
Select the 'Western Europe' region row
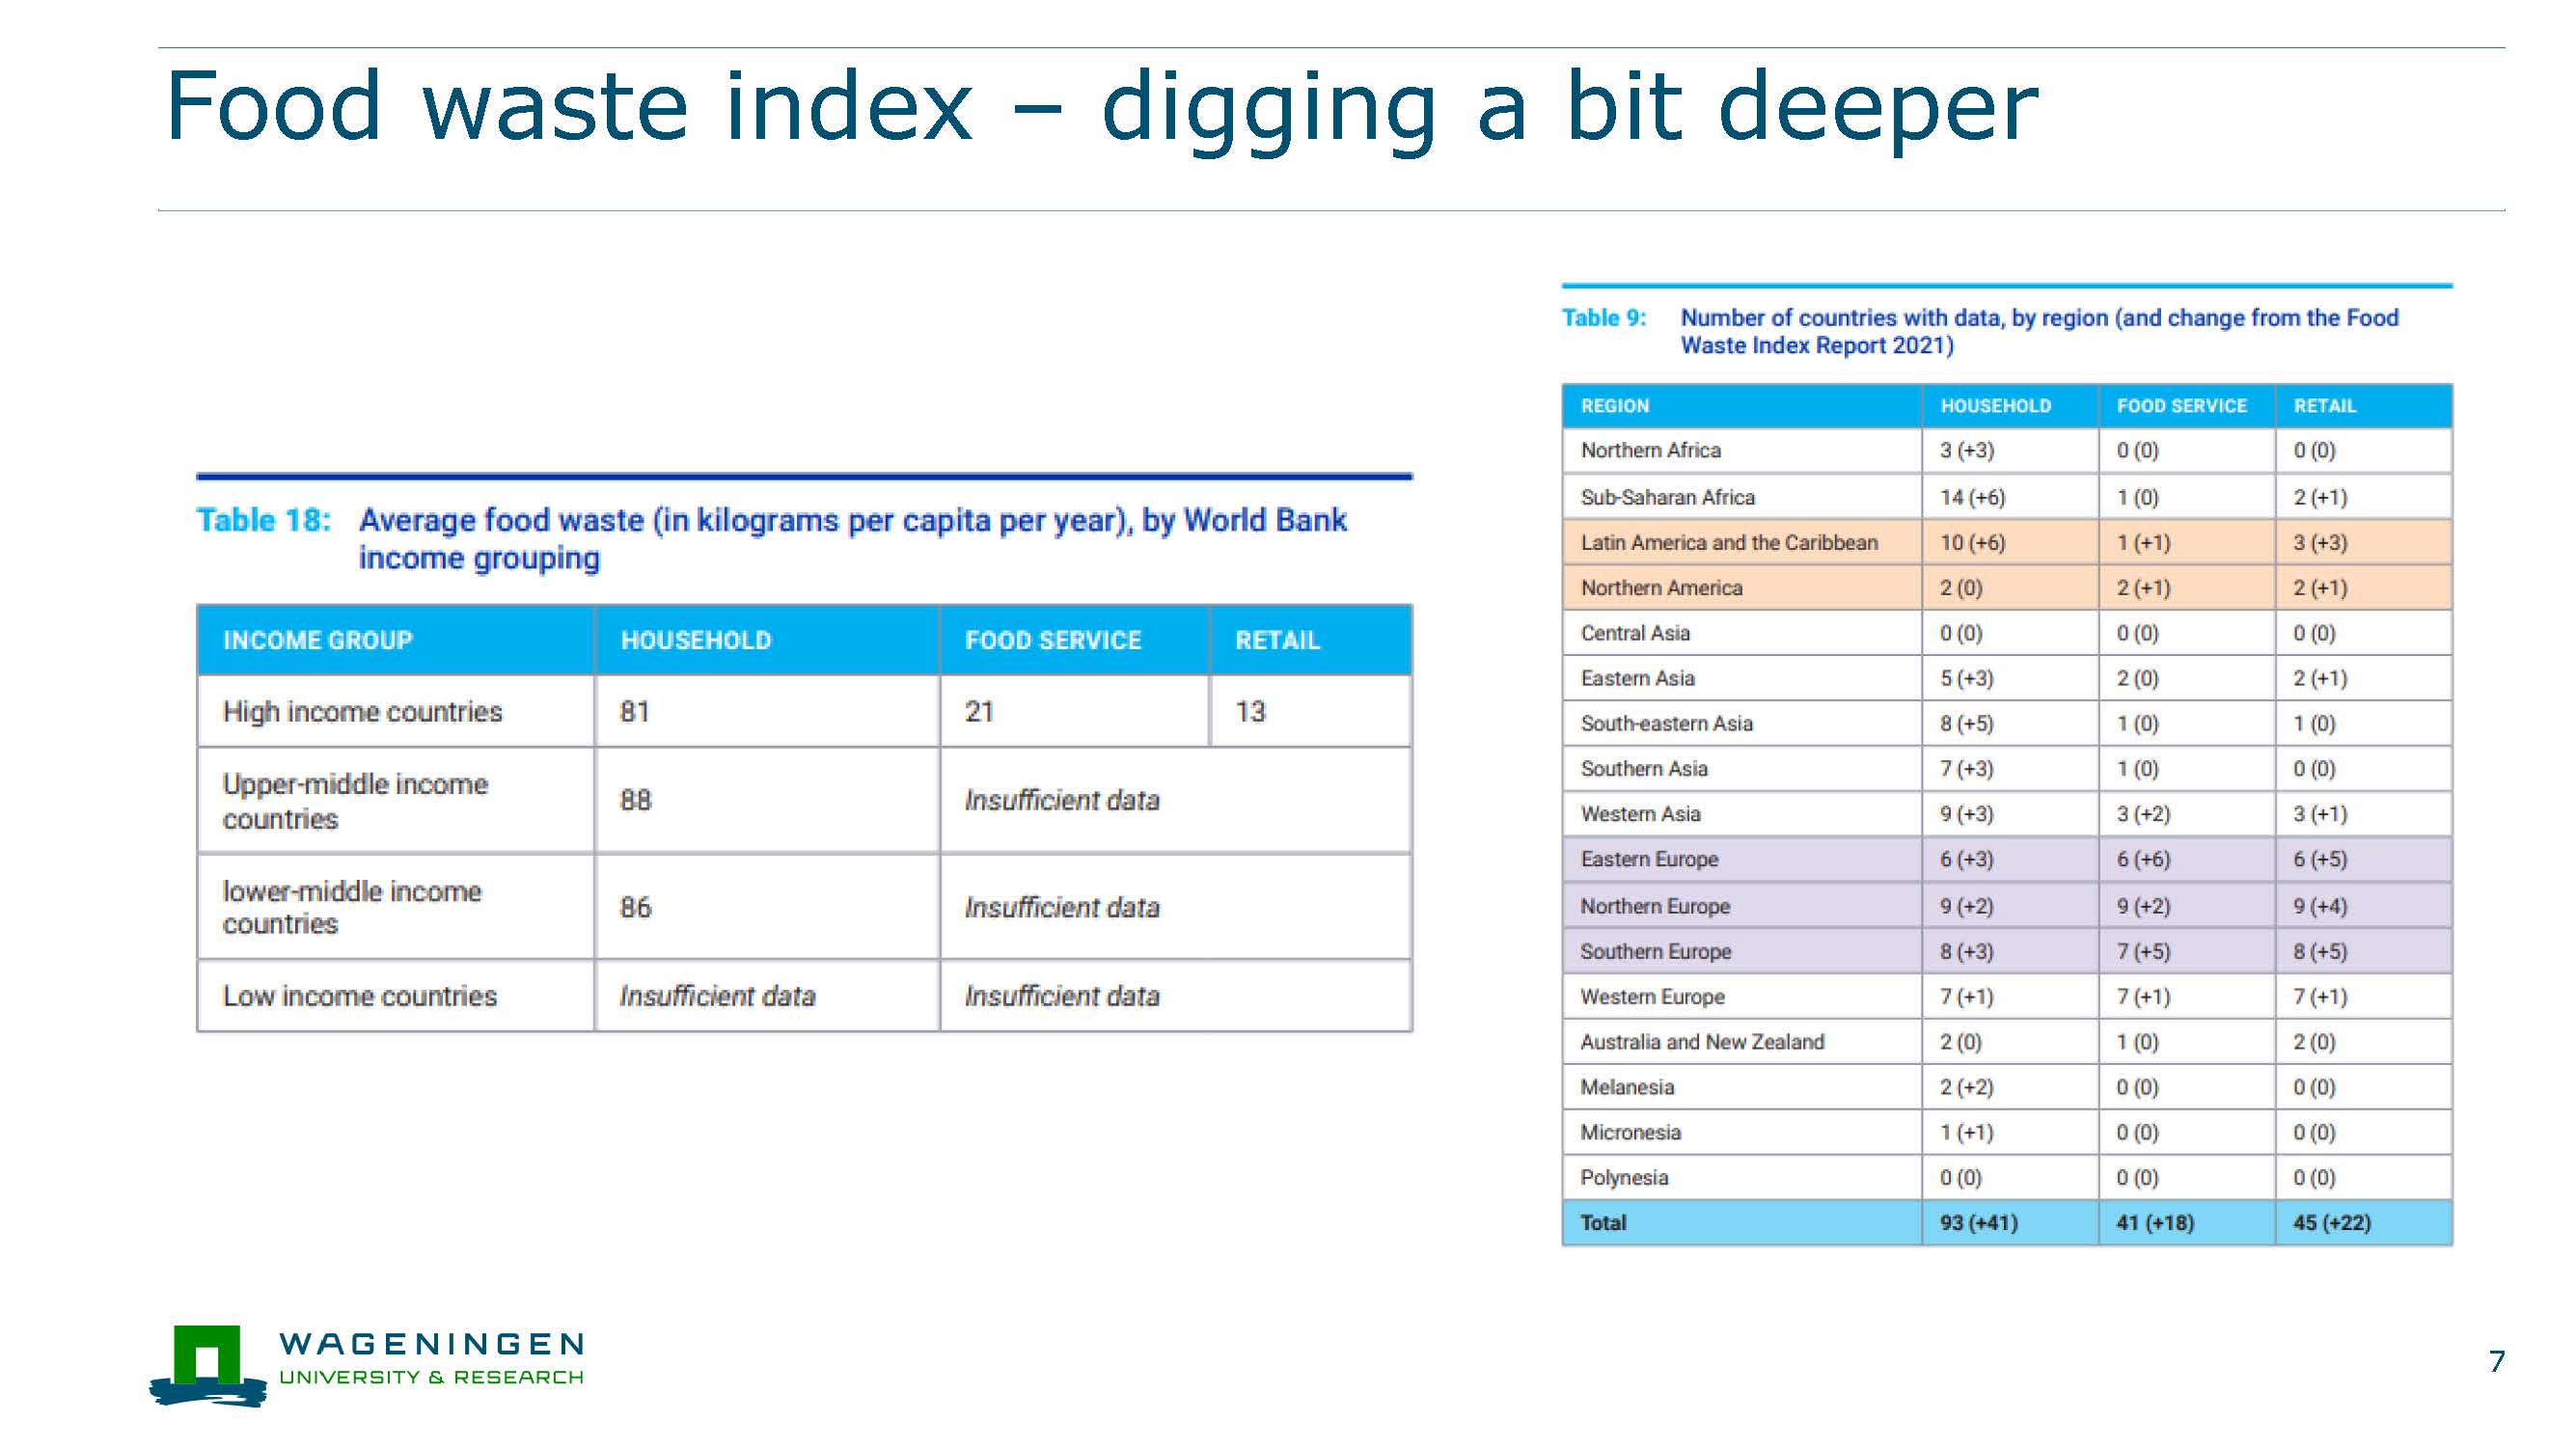[x=2006, y=997]
